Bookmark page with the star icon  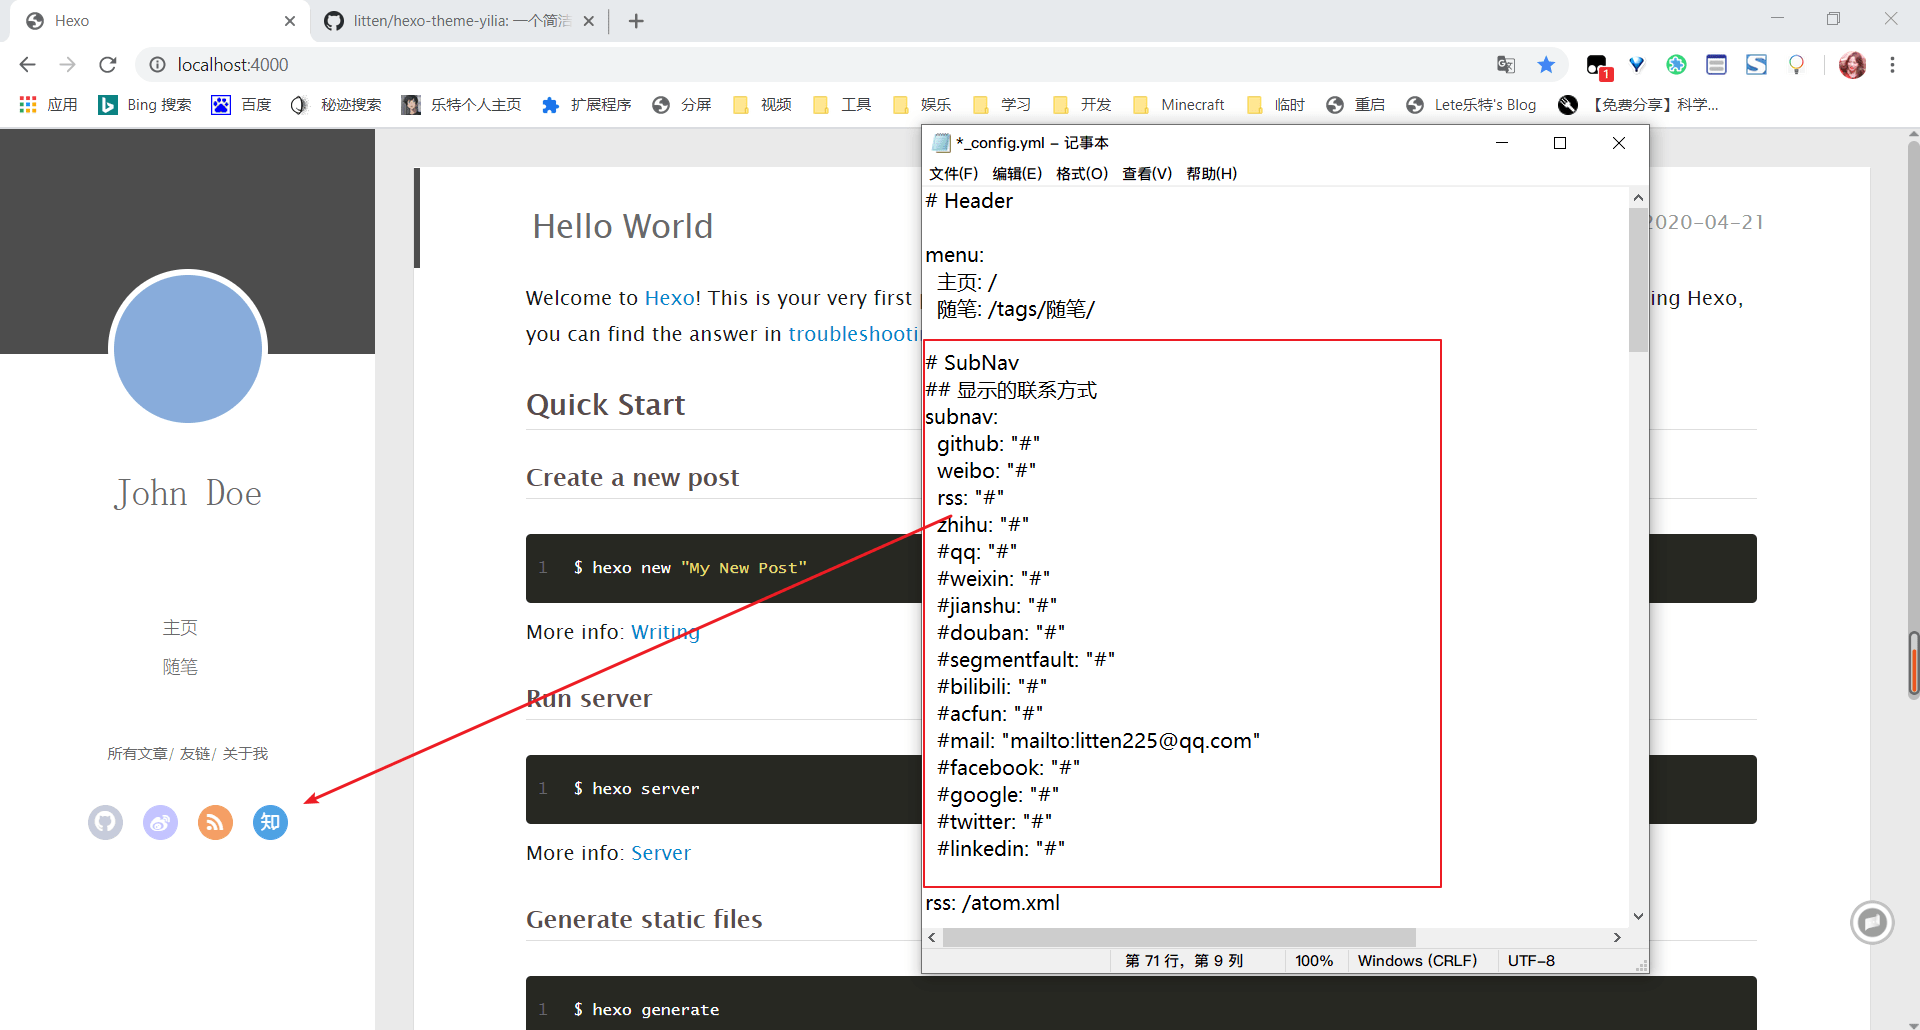point(1546,65)
